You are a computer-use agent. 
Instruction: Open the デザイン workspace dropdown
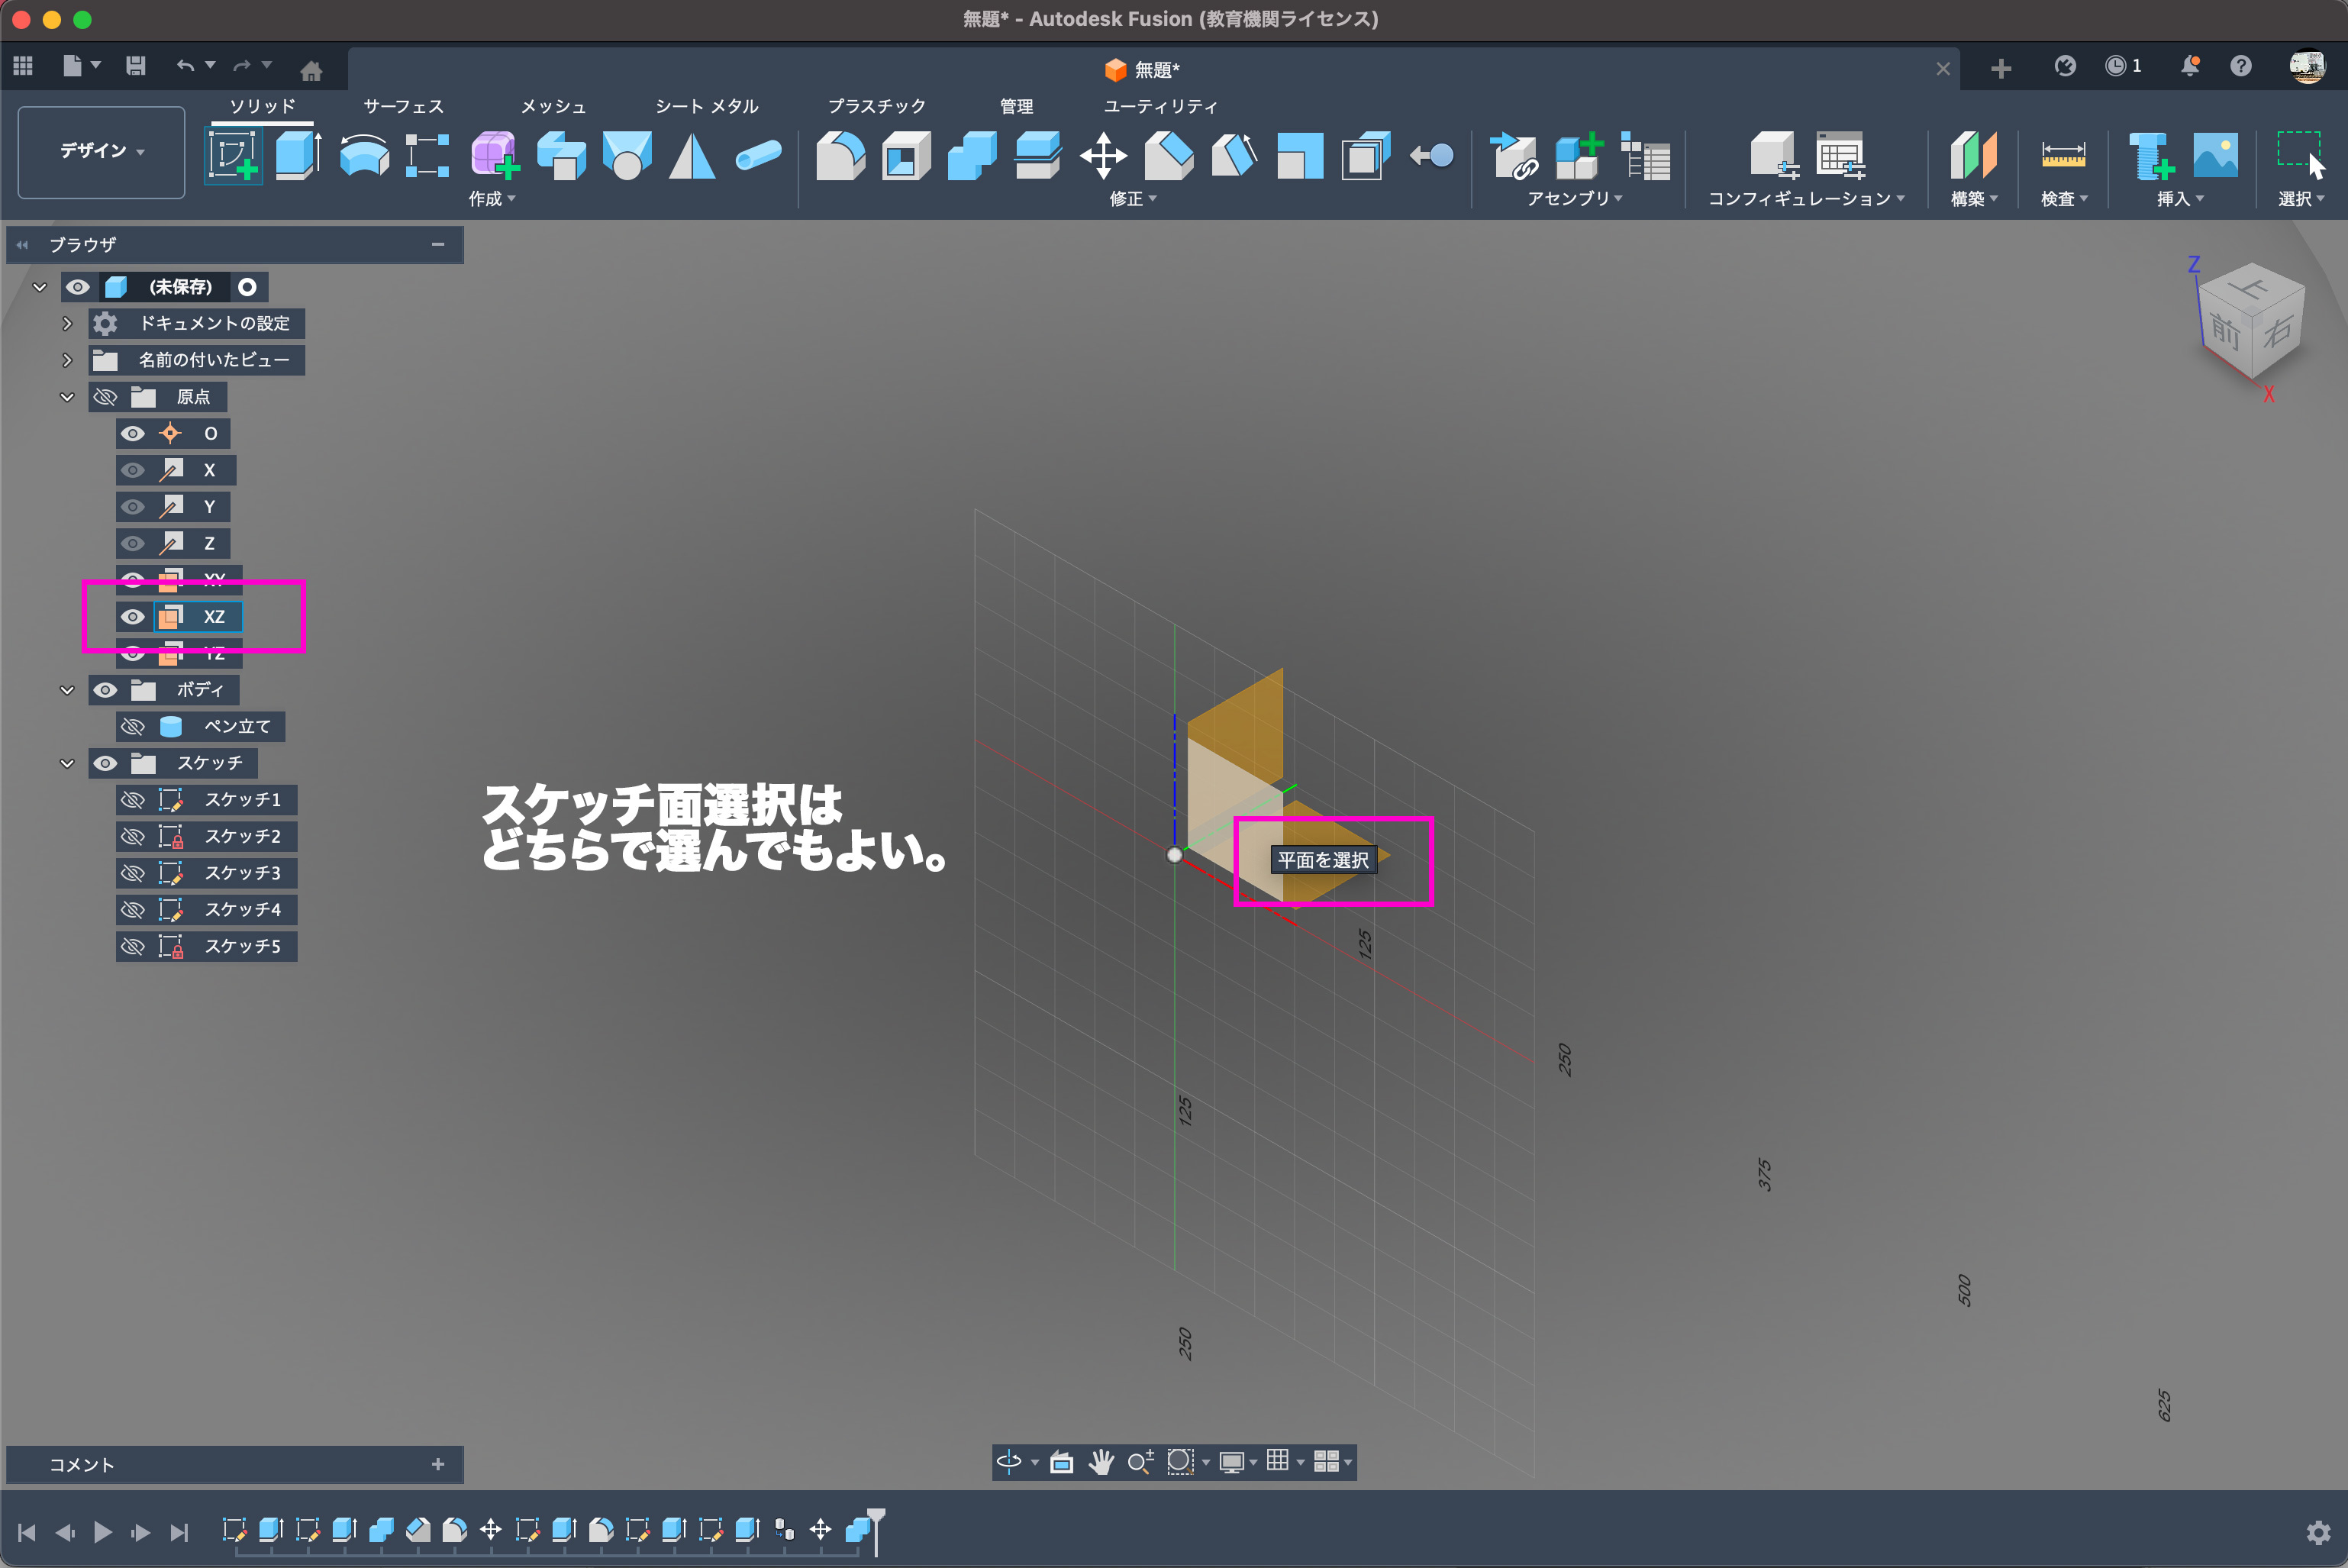click(101, 151)
